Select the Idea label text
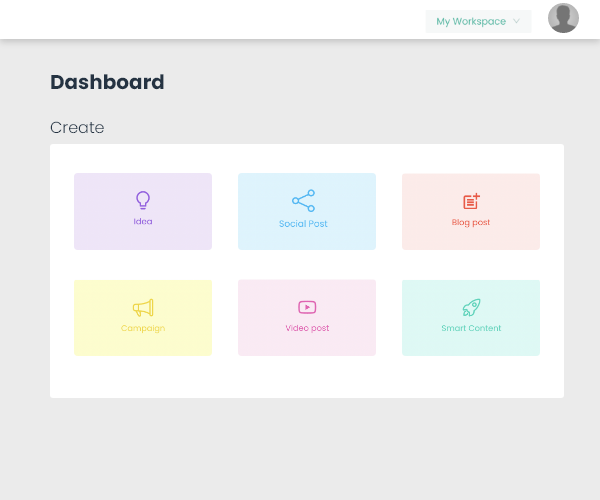 (143, 221)
